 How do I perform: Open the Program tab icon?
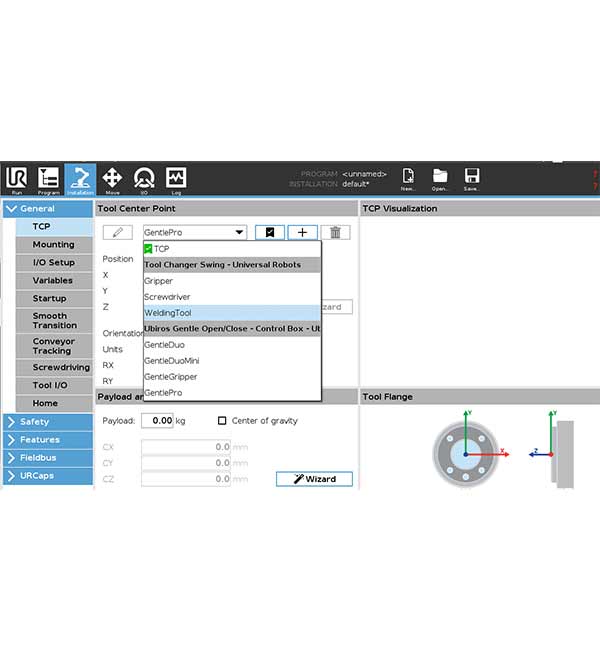point(49,179)
